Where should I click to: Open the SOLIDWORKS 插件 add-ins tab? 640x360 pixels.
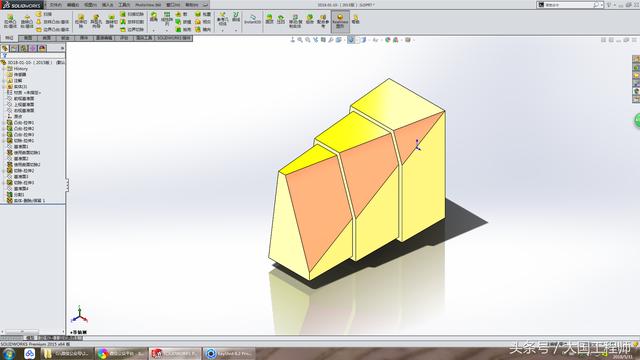tap(174, 38)
